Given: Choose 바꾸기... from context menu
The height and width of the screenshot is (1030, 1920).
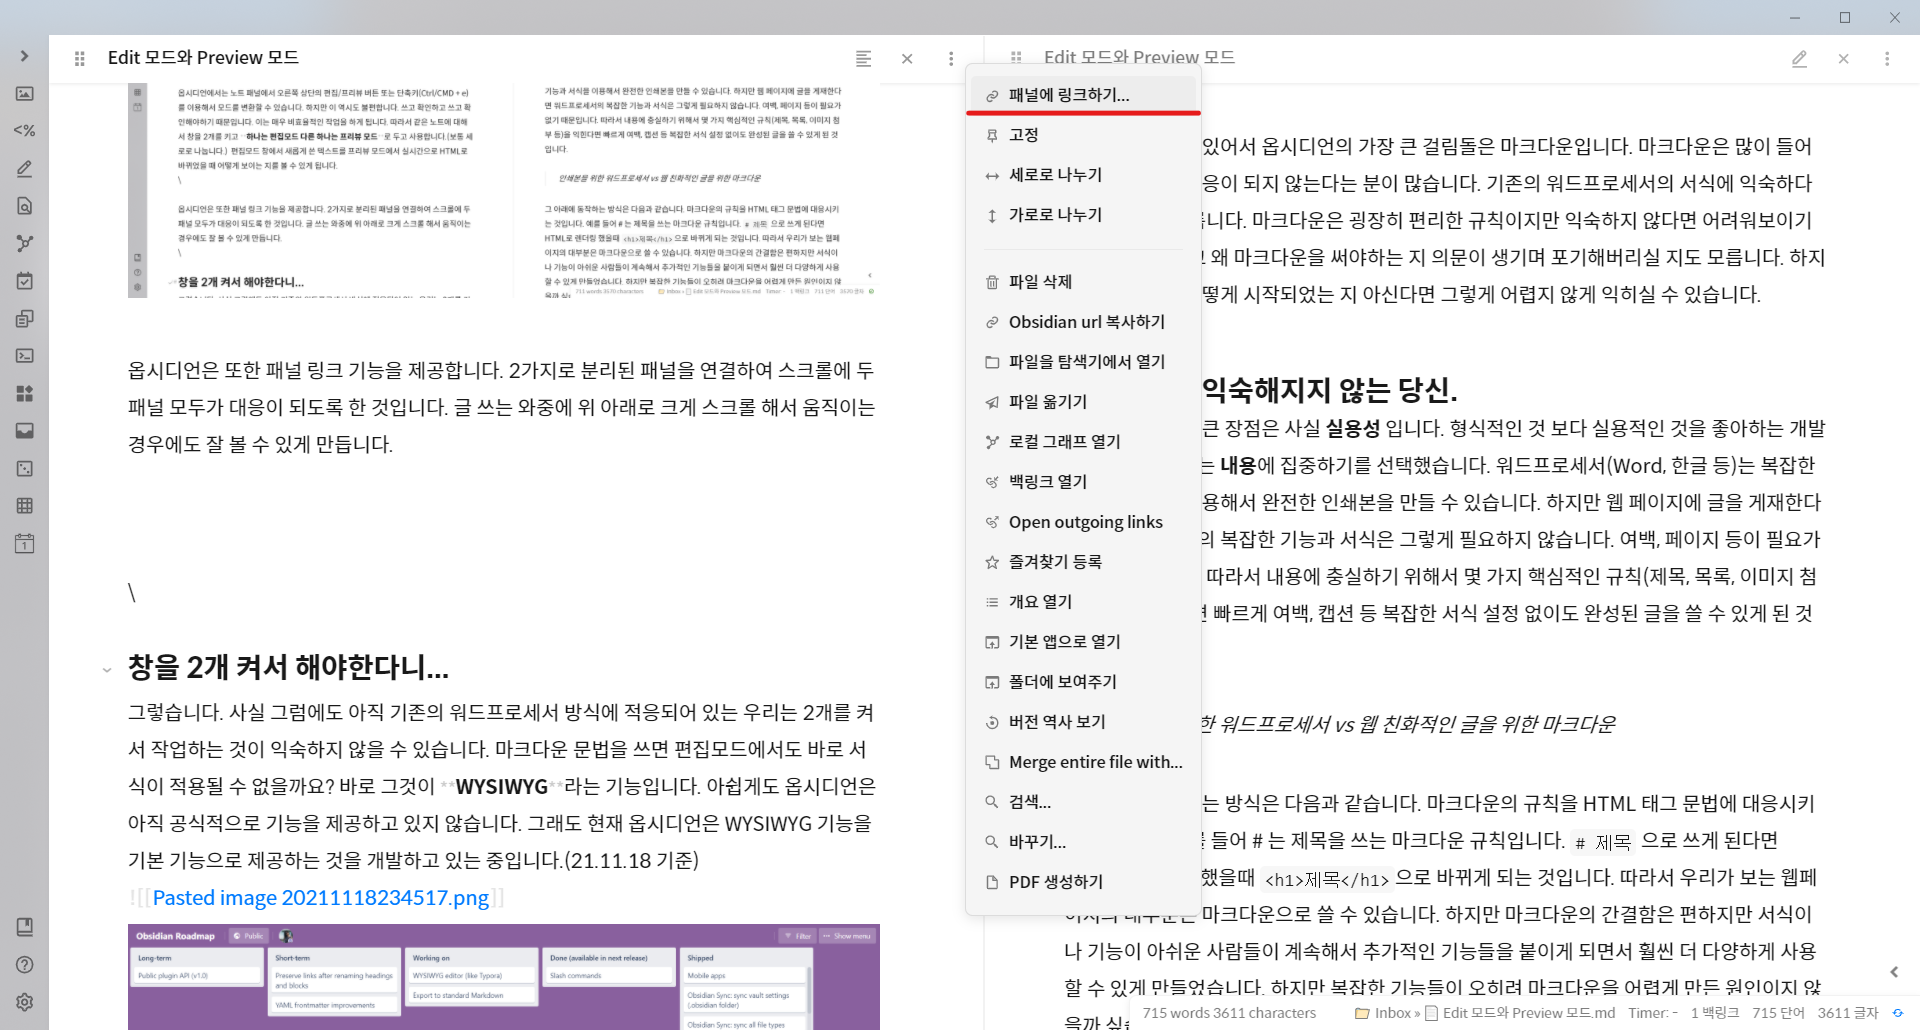Looking at the screenshot, I should [x=1083, y=842].
